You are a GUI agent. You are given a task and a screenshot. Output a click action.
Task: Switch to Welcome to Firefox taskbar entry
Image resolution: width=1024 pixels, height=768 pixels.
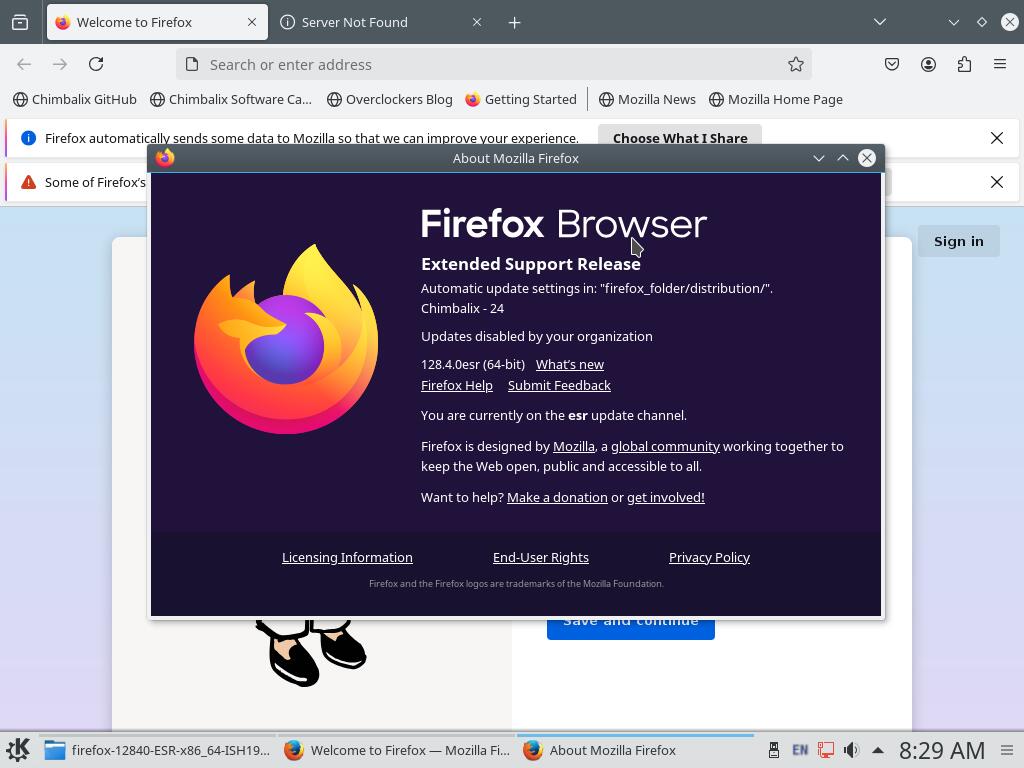point(396,750)
